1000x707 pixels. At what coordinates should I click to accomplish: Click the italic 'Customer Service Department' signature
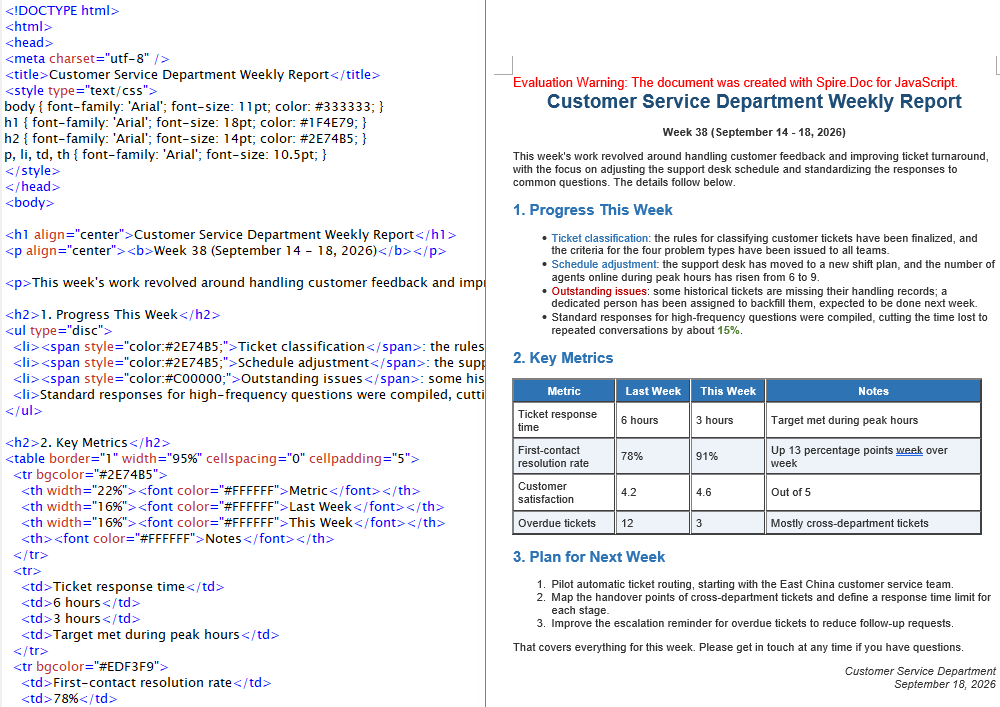point(920,671)
